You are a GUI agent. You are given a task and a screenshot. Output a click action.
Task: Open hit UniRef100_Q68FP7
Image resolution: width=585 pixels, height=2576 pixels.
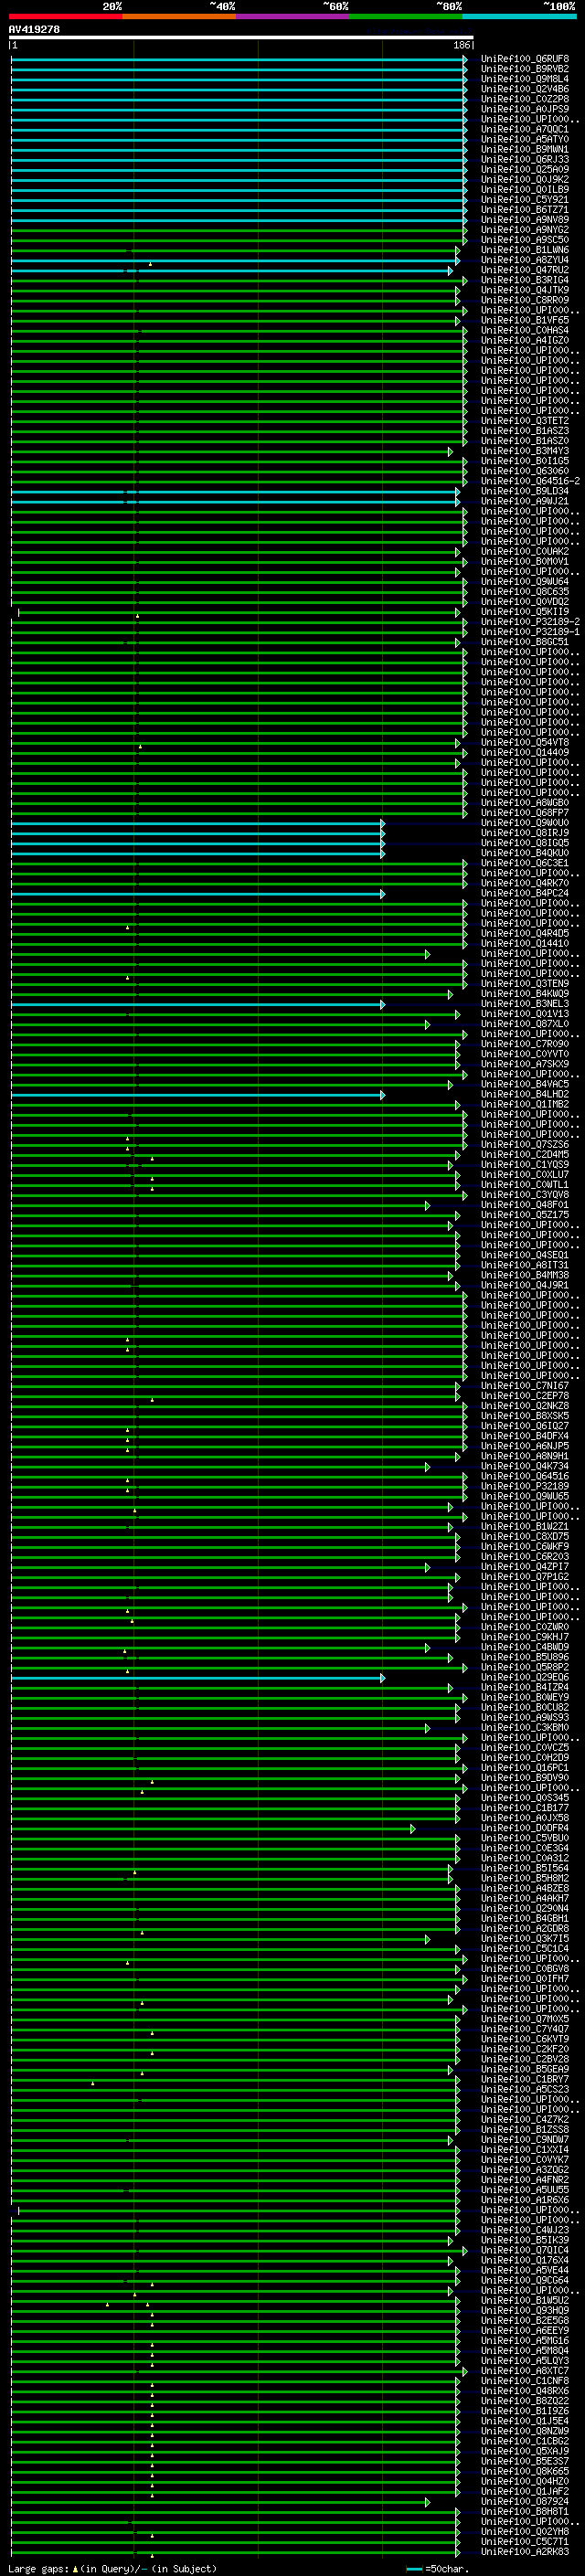click(x=525, y=813)
